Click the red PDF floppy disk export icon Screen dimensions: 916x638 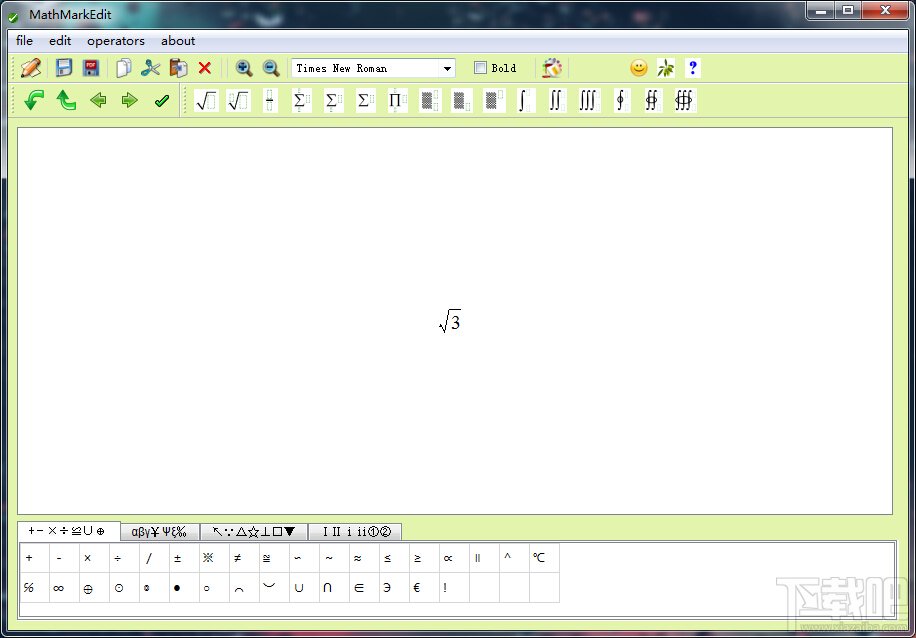click(x=91, y=68)
